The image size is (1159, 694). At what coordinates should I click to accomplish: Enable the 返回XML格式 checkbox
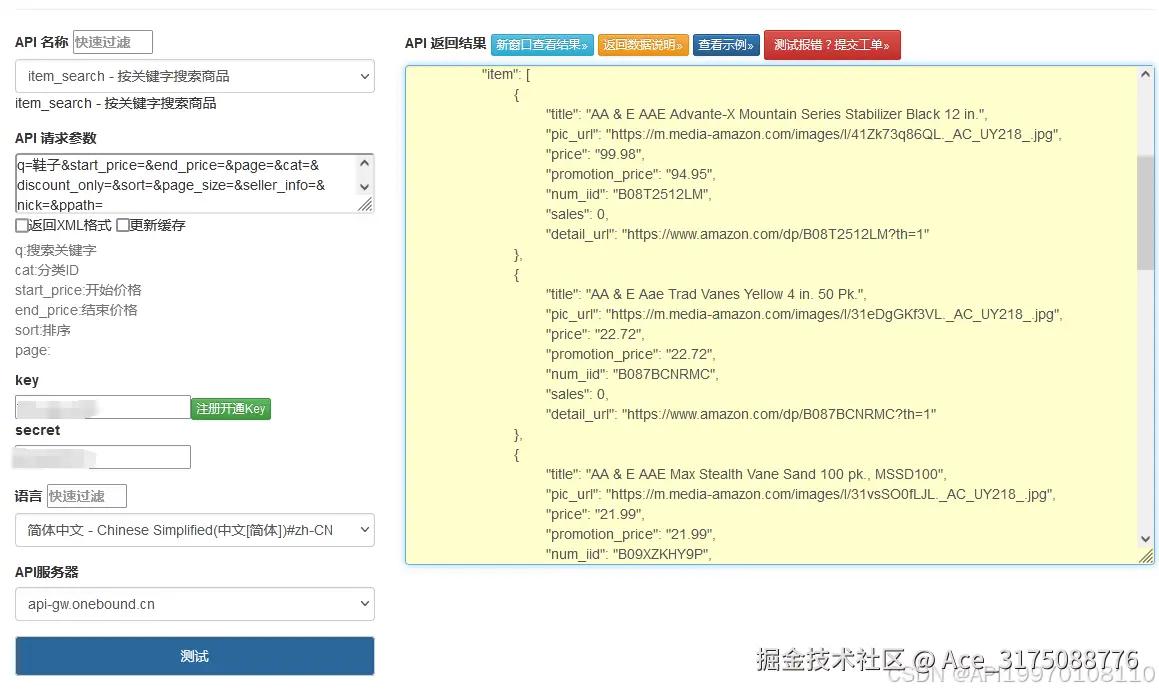(21, 225)
